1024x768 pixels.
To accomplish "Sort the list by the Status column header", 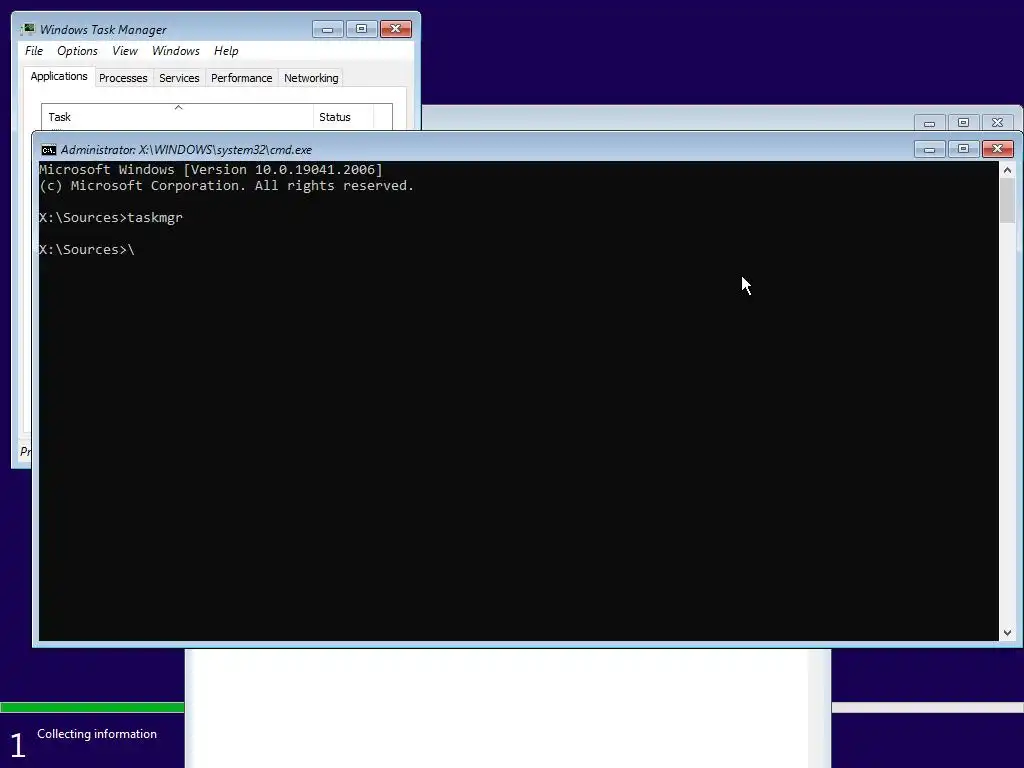I will click(344, 117).
